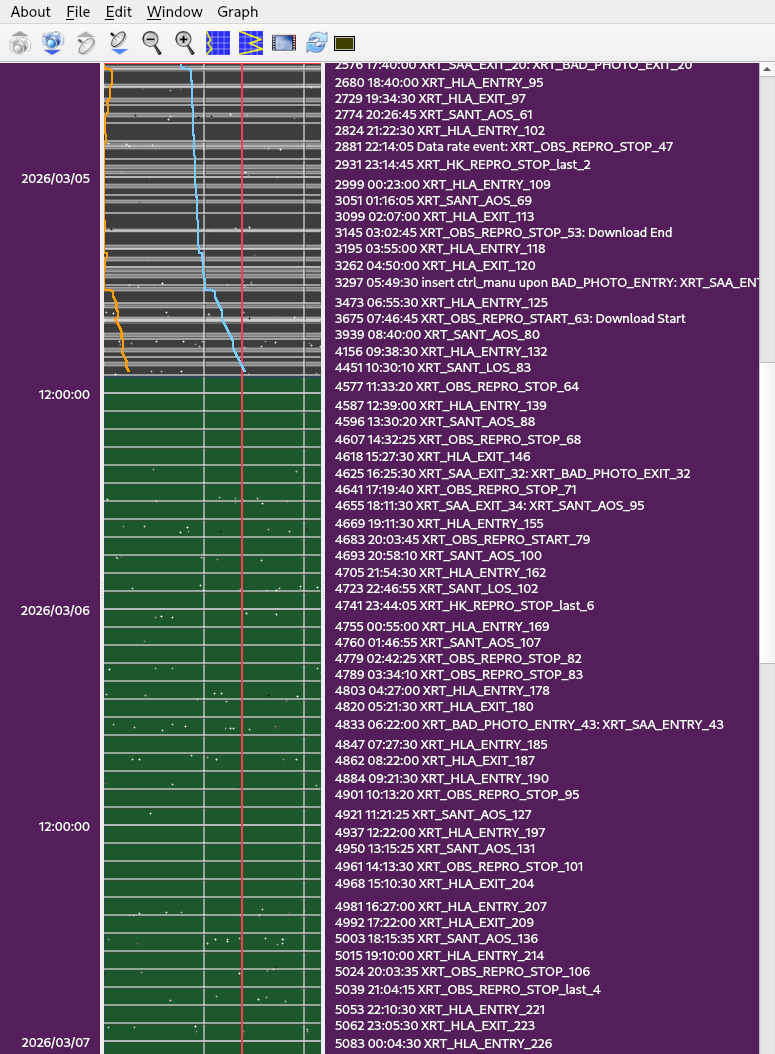Click the blue zigzag graph icon
The image size is (775, 1054).
pyautogui.click(x=251, y=43)
